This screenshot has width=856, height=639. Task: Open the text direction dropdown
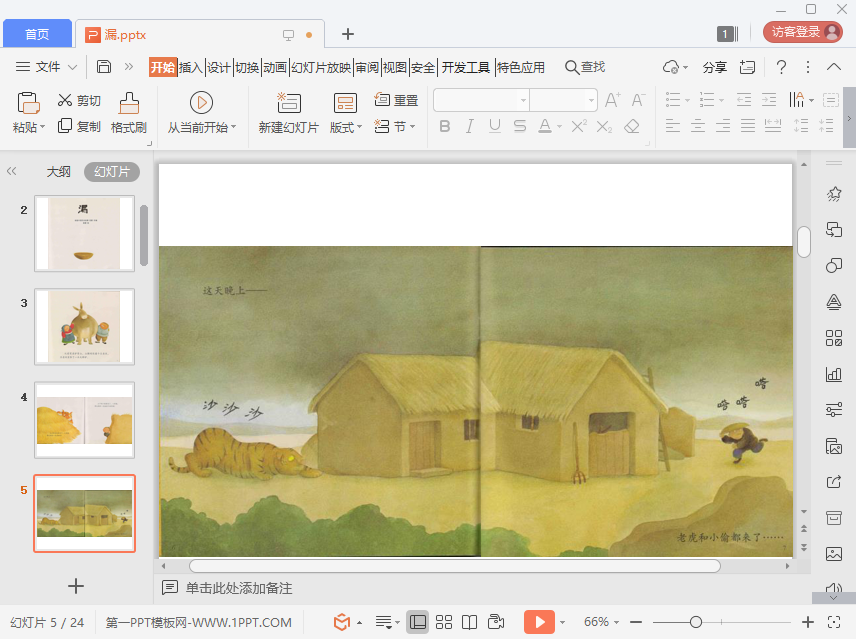click(x=811, y=100)
